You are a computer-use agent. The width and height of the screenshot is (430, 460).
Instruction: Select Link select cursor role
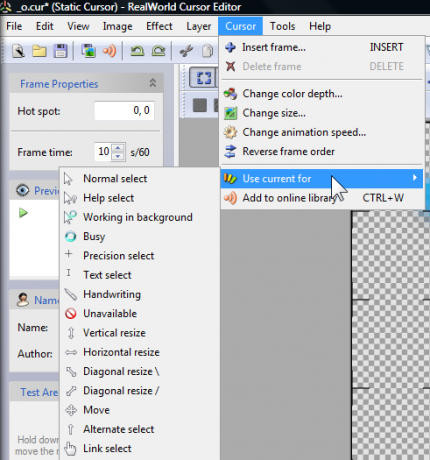pyautogui.click(x=140, y=449)
